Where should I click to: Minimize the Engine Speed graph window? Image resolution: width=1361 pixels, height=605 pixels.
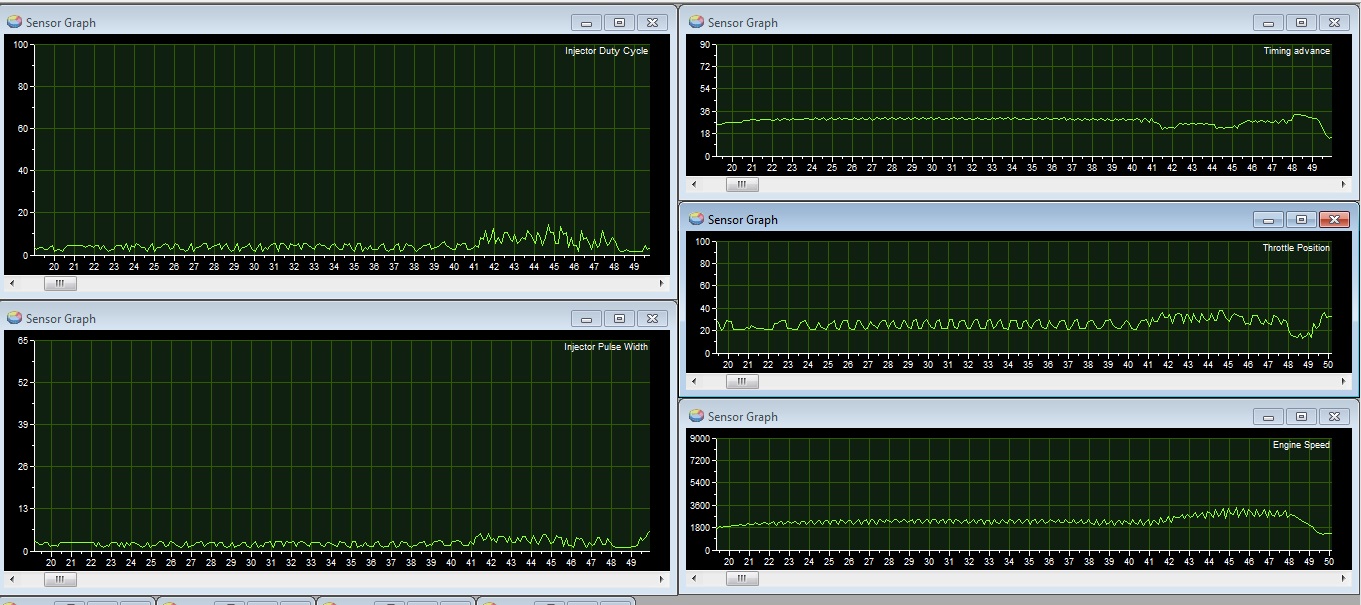pos(1268,416)
